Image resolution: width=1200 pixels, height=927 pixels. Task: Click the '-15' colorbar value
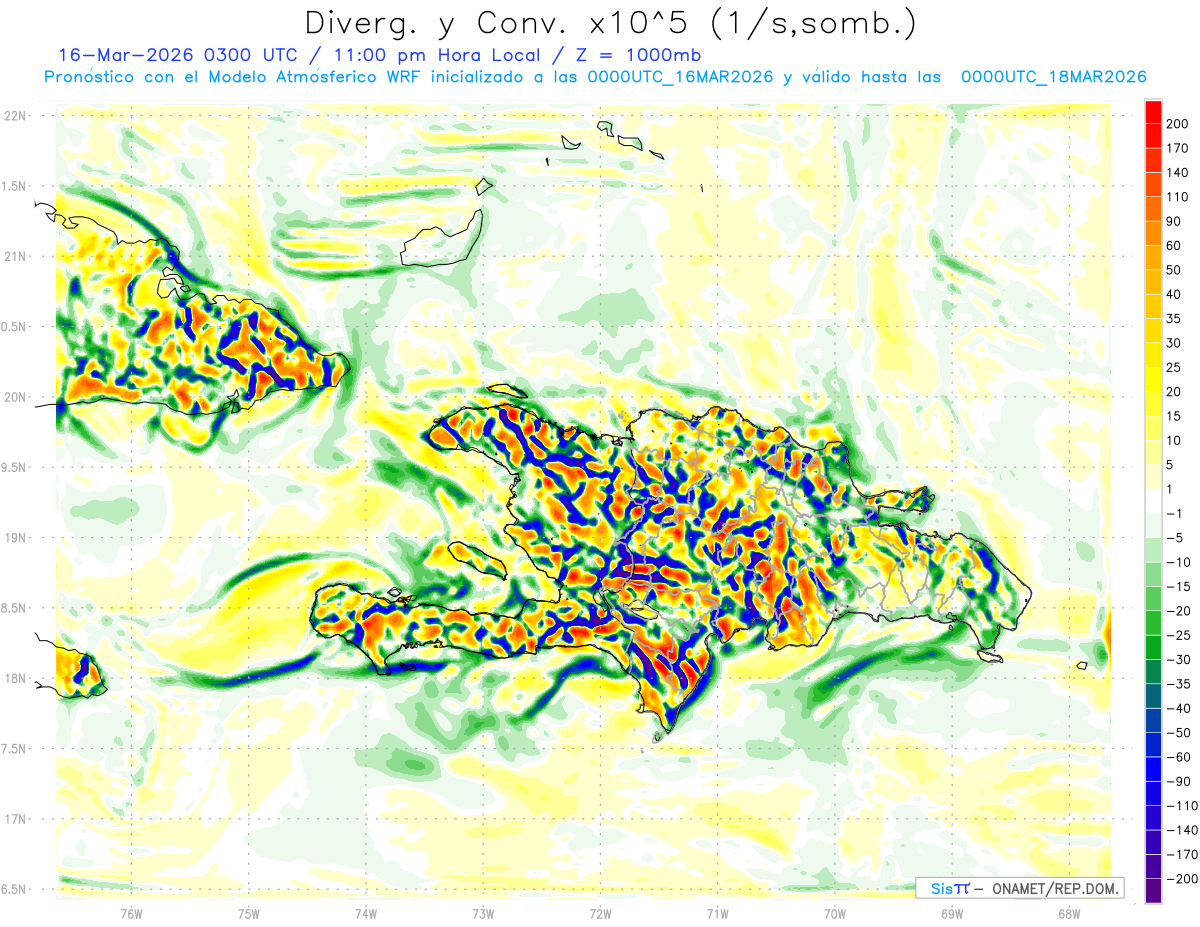coord(1177,586)
